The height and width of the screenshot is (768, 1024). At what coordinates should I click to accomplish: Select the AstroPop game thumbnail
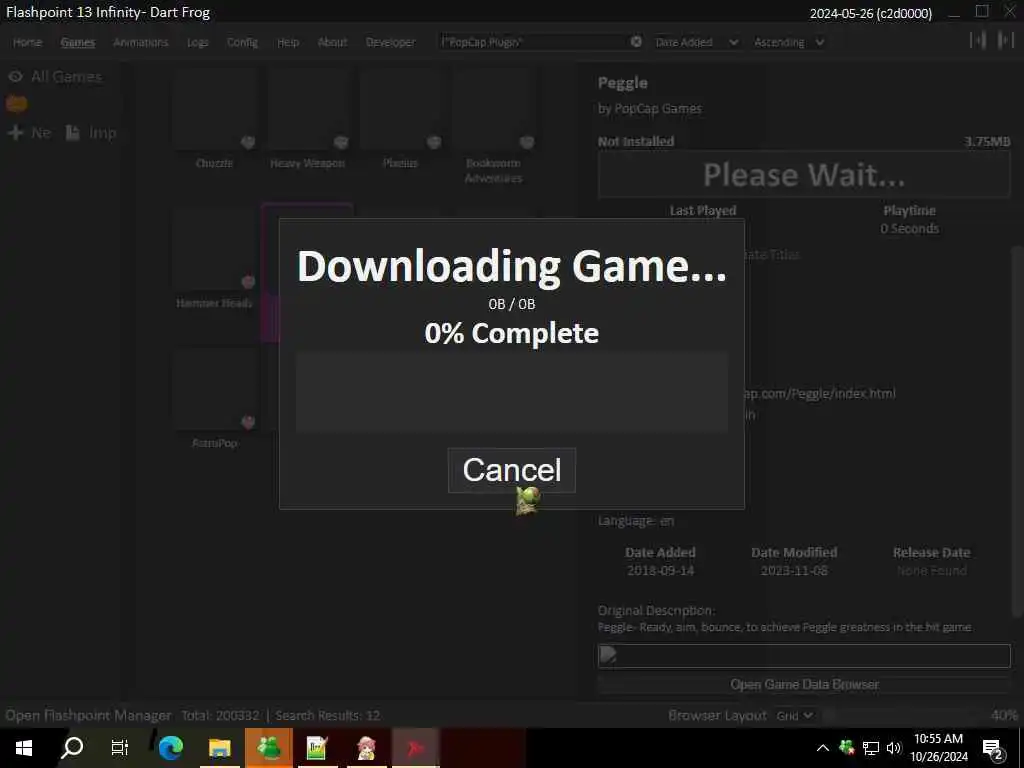[x=214, y=389]
